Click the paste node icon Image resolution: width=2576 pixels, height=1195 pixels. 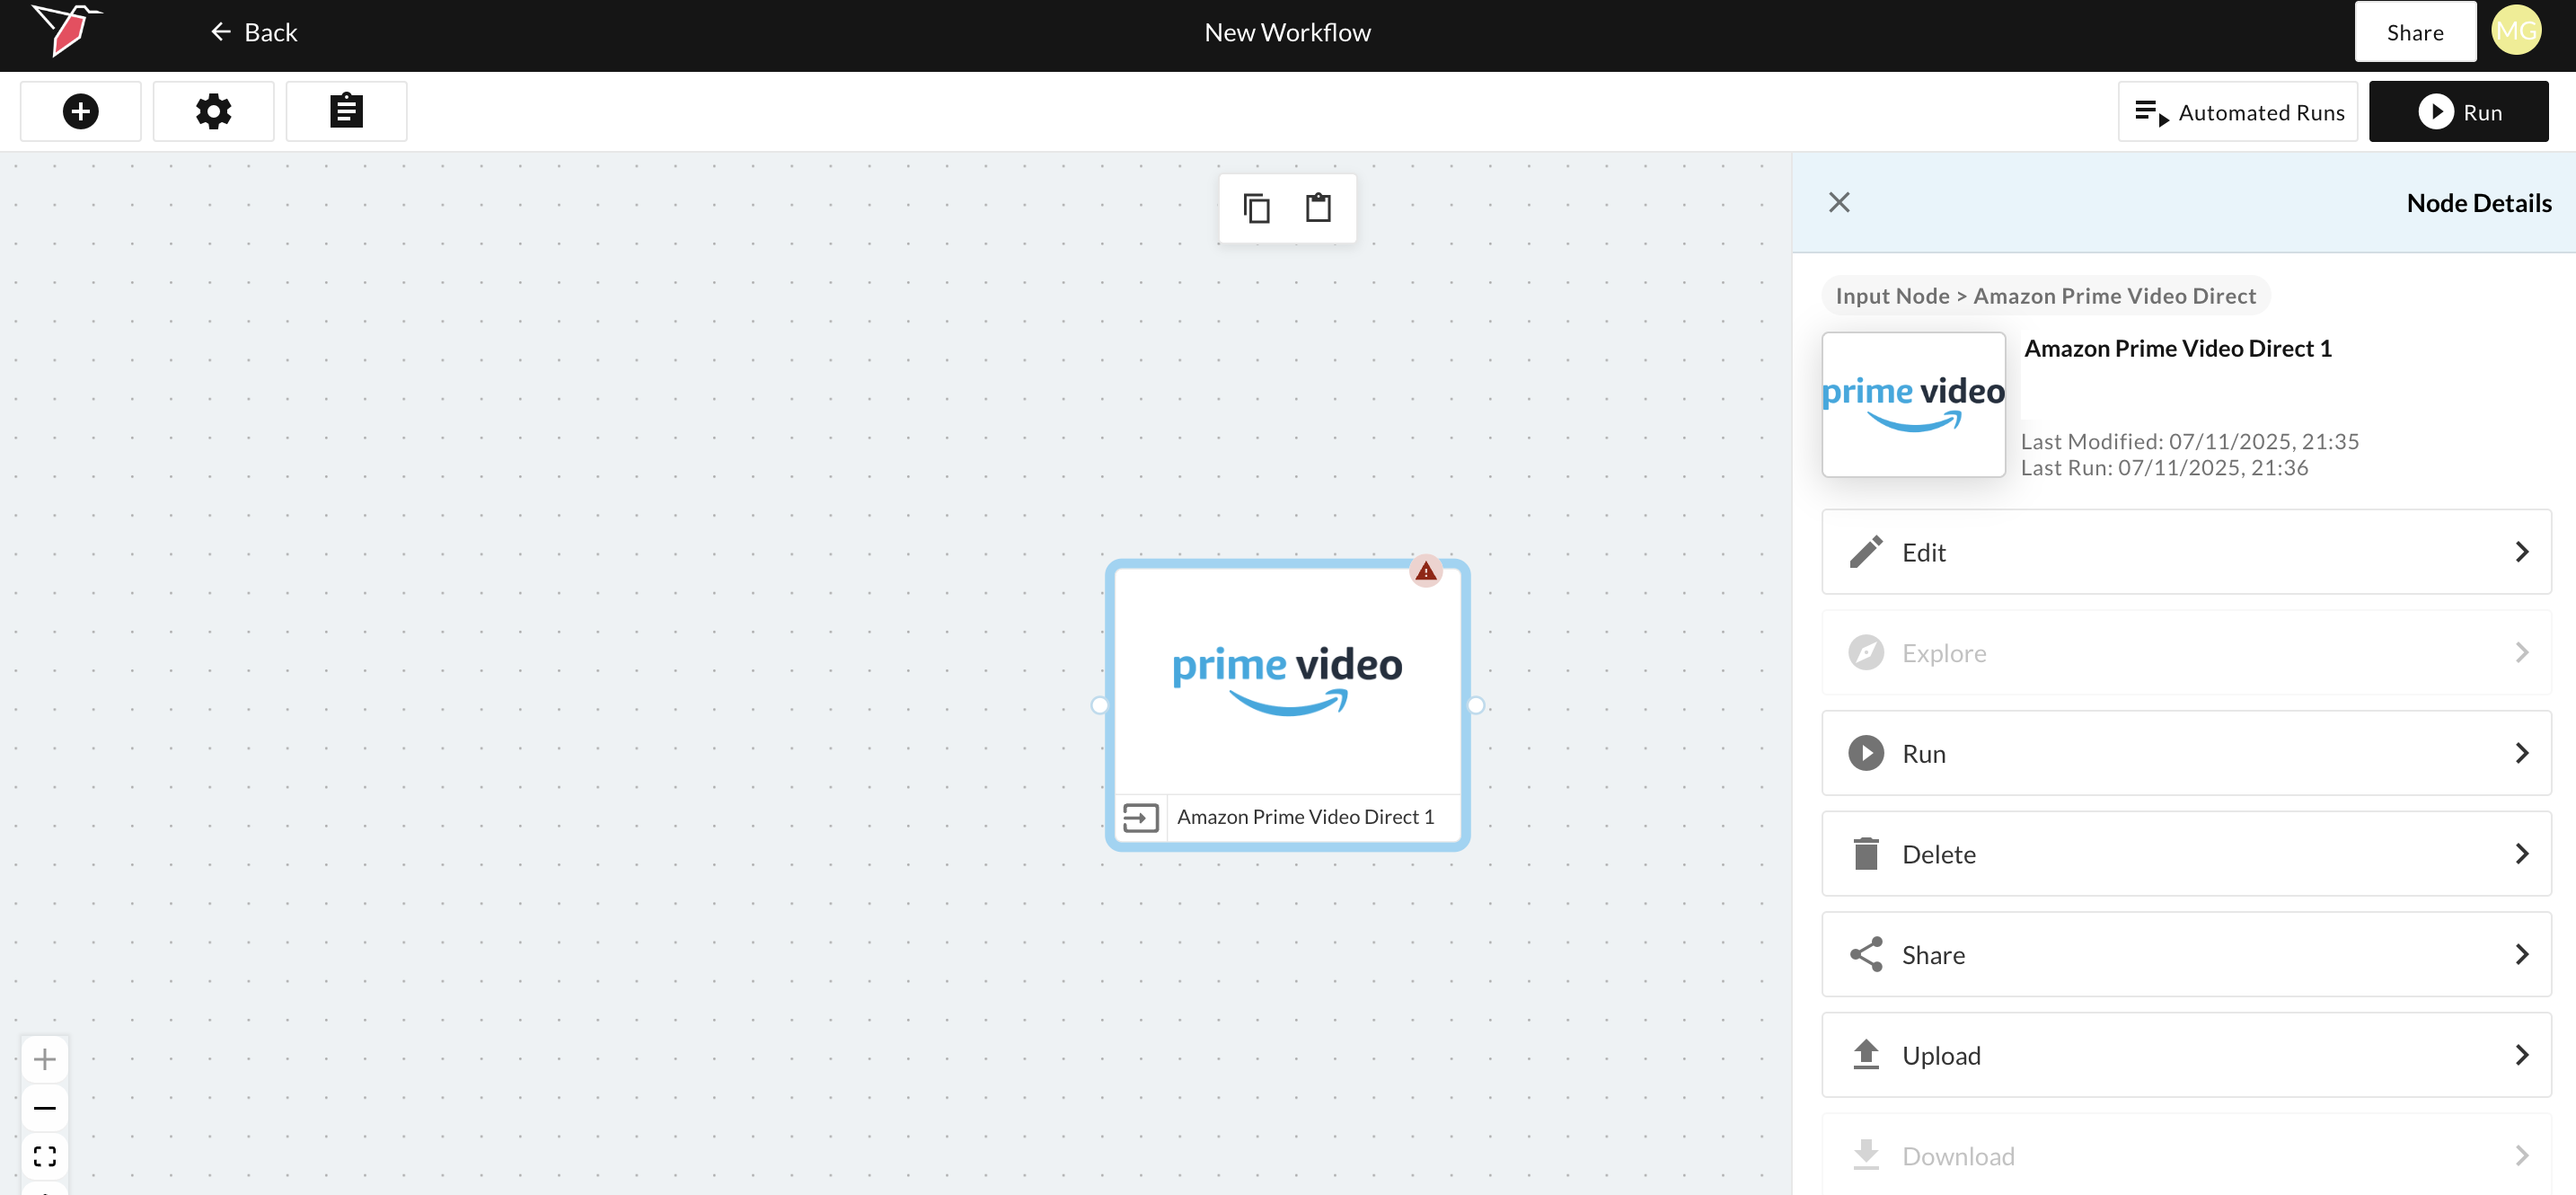(1318, 208)
